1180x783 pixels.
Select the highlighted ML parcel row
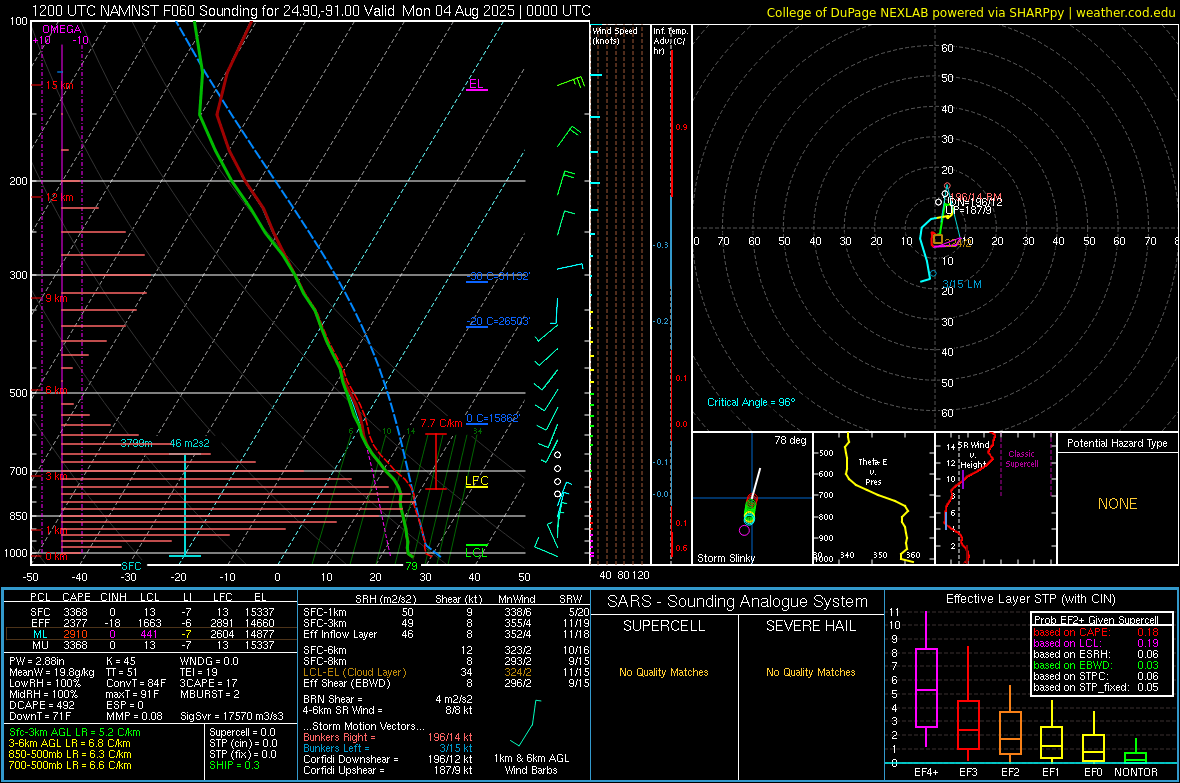point(151,635)
